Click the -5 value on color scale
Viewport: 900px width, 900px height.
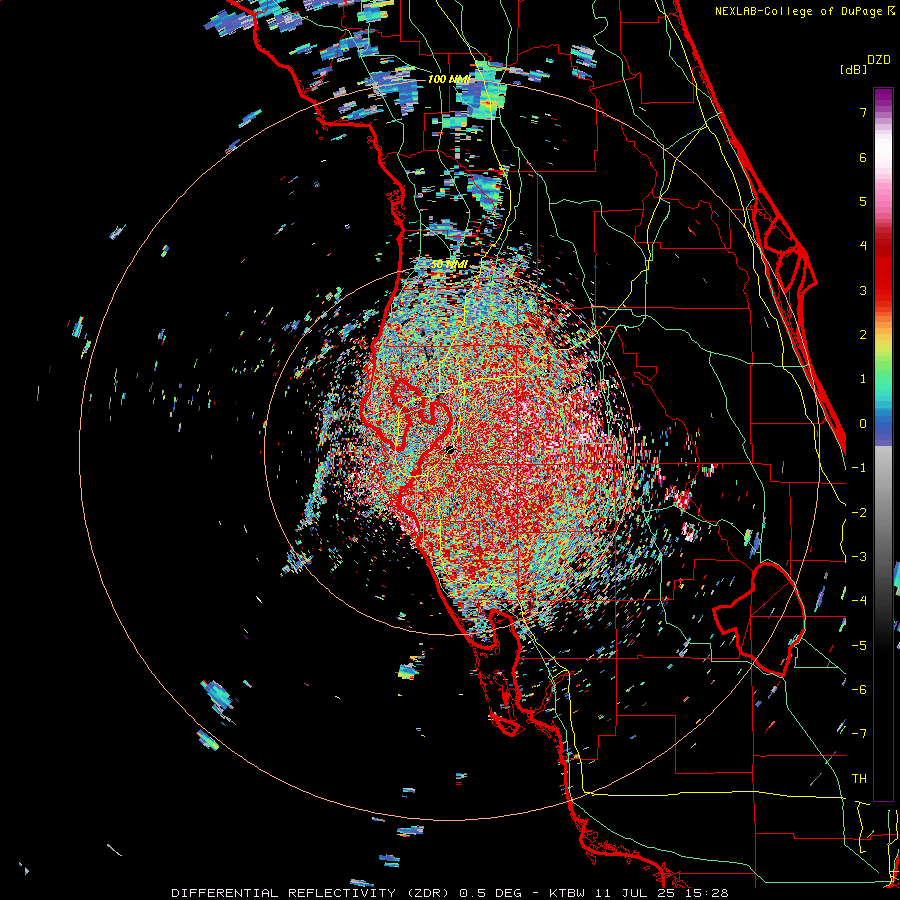click(859, 646)
